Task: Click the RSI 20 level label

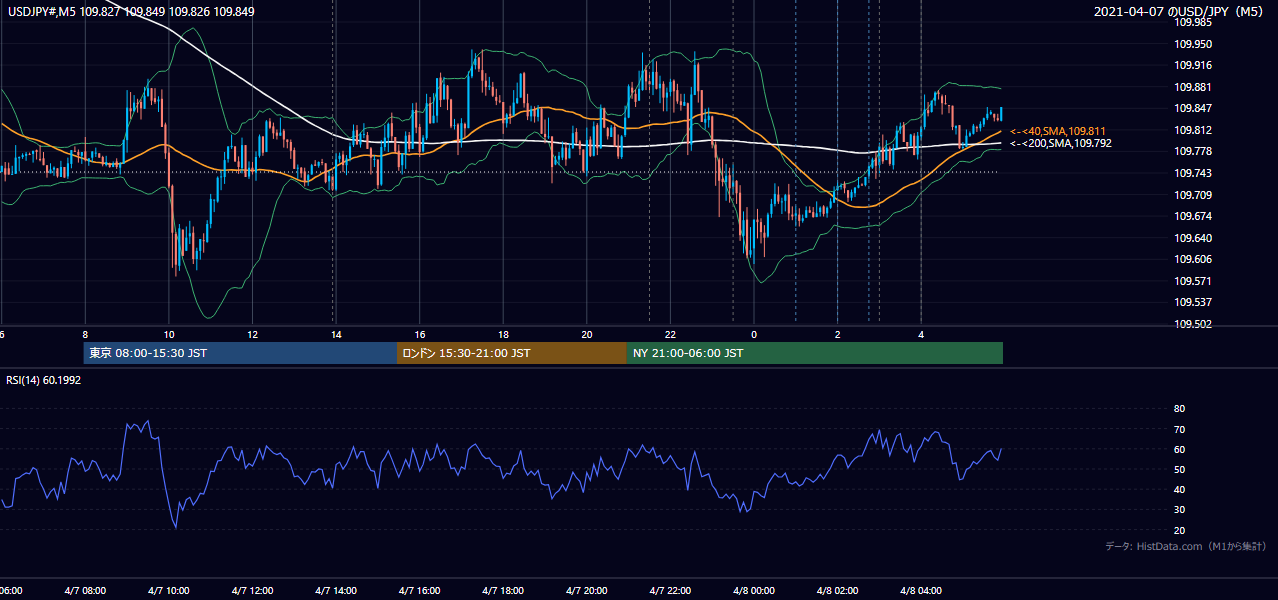Action: (x=1179, y=530)
